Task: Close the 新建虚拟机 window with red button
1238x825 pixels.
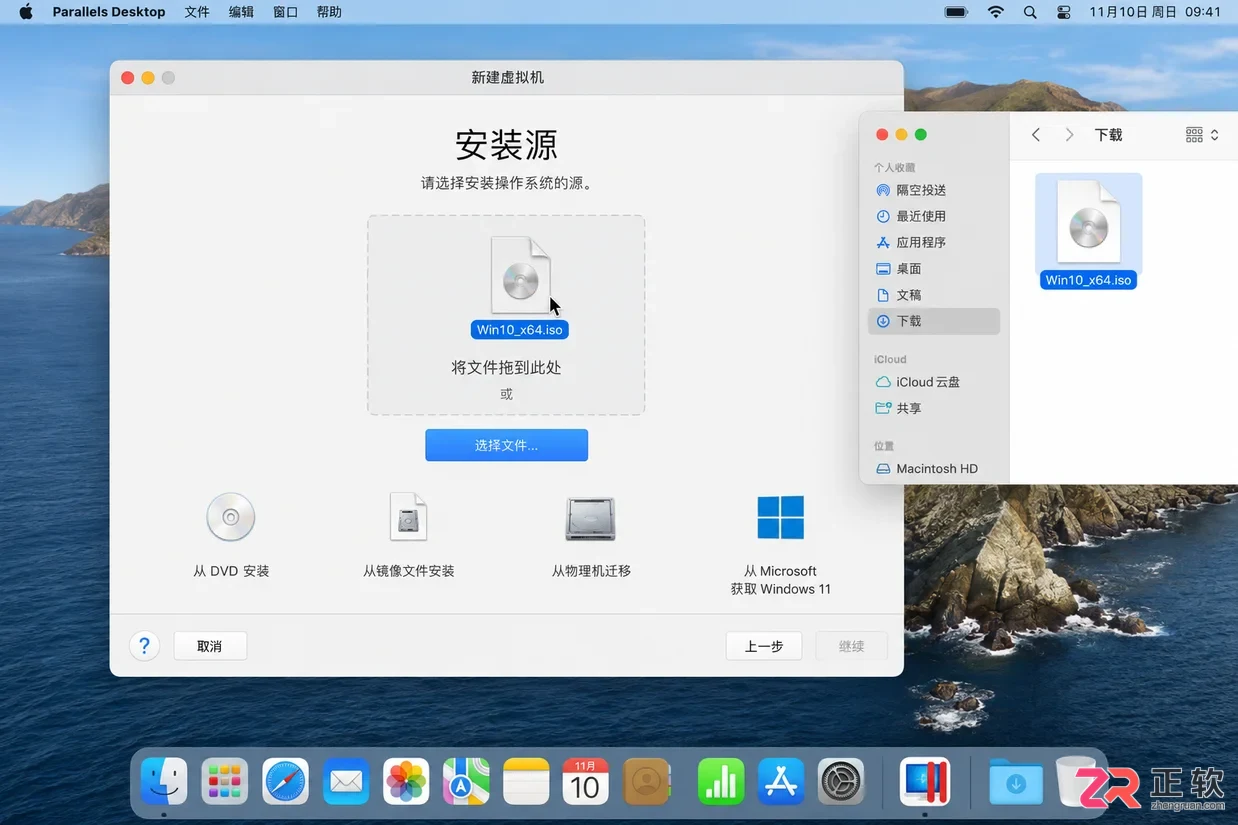Action: point(127,78)
